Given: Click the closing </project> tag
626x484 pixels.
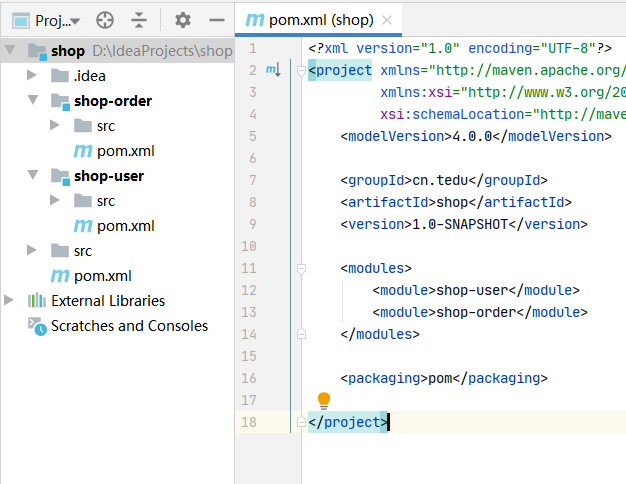Looking at the screenshot, I should tap(348, 422).
